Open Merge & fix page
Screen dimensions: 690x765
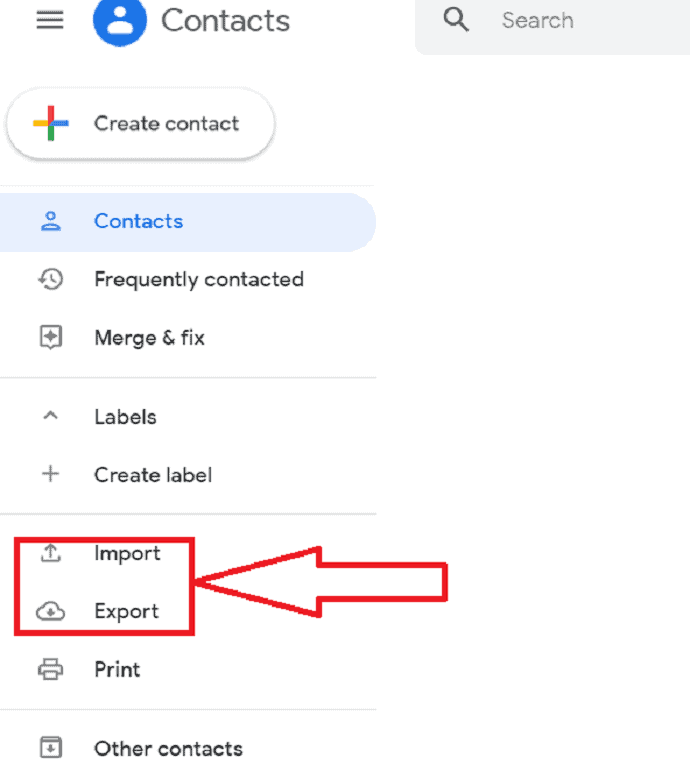(187, 338)
